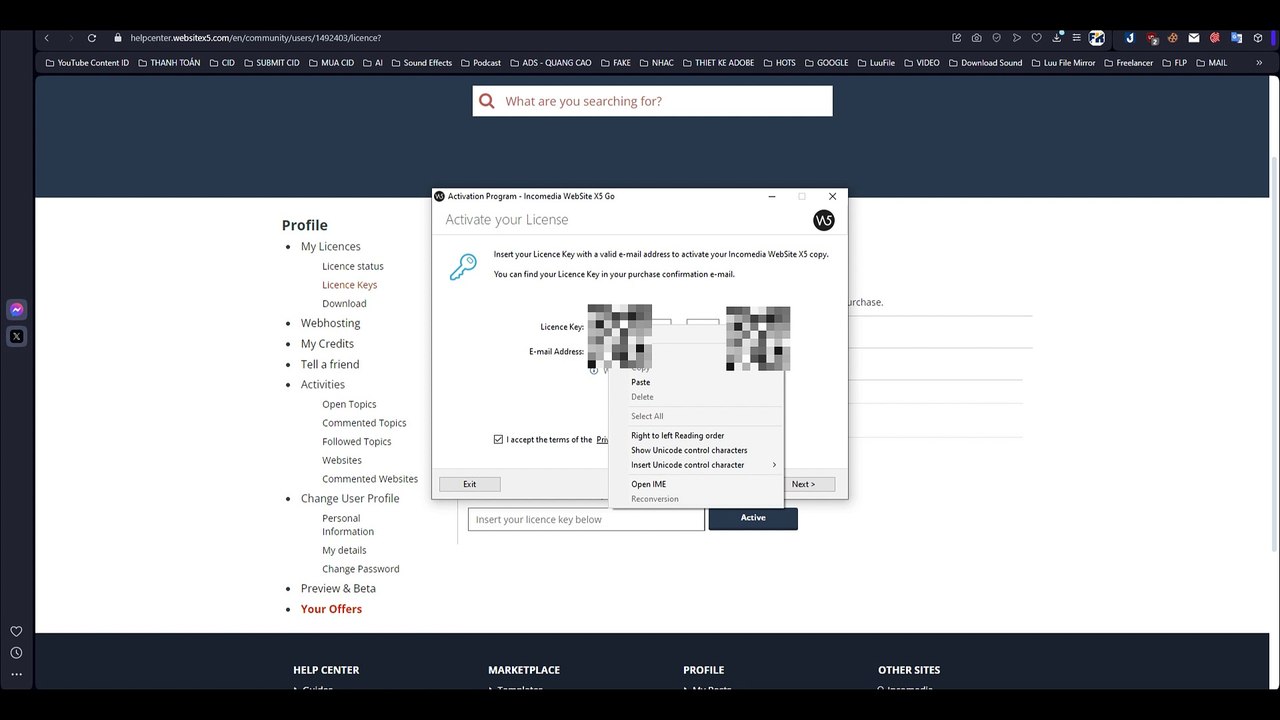Open the Tell a friend link
Image resolution: width=1280 pixels, height=720 pixels.
(x=330, y=364)
